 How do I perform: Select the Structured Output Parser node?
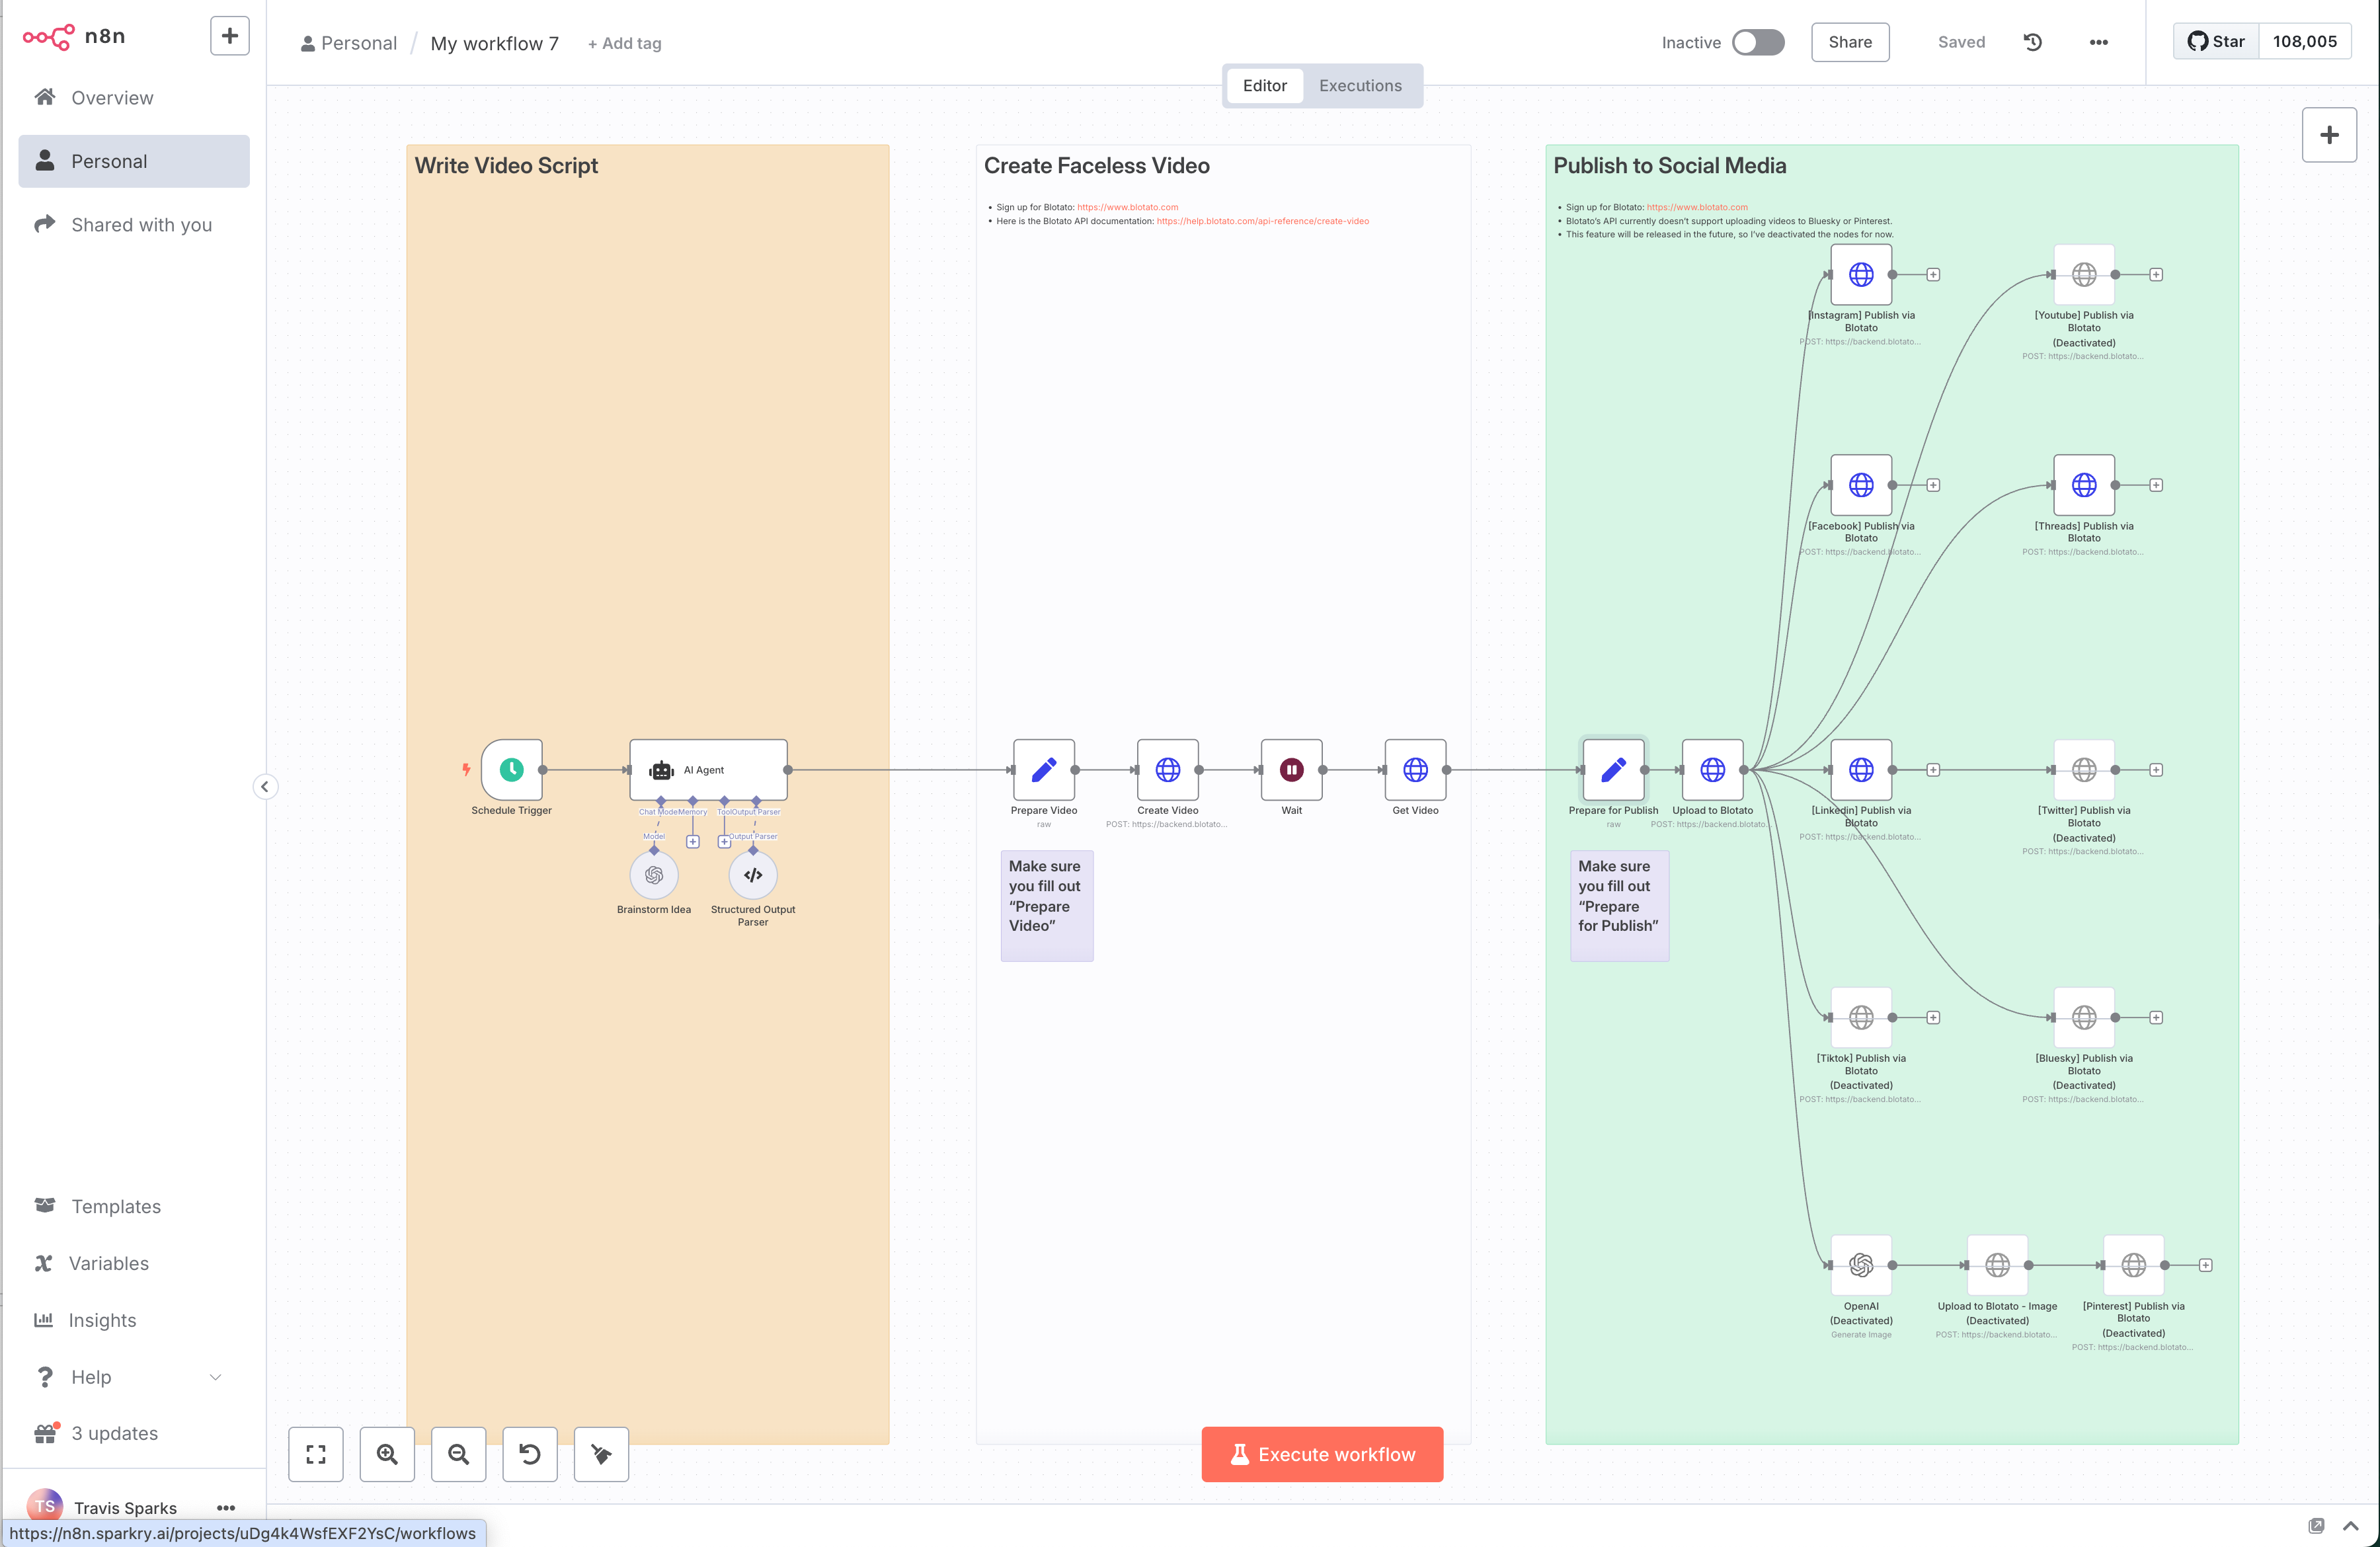753,875
